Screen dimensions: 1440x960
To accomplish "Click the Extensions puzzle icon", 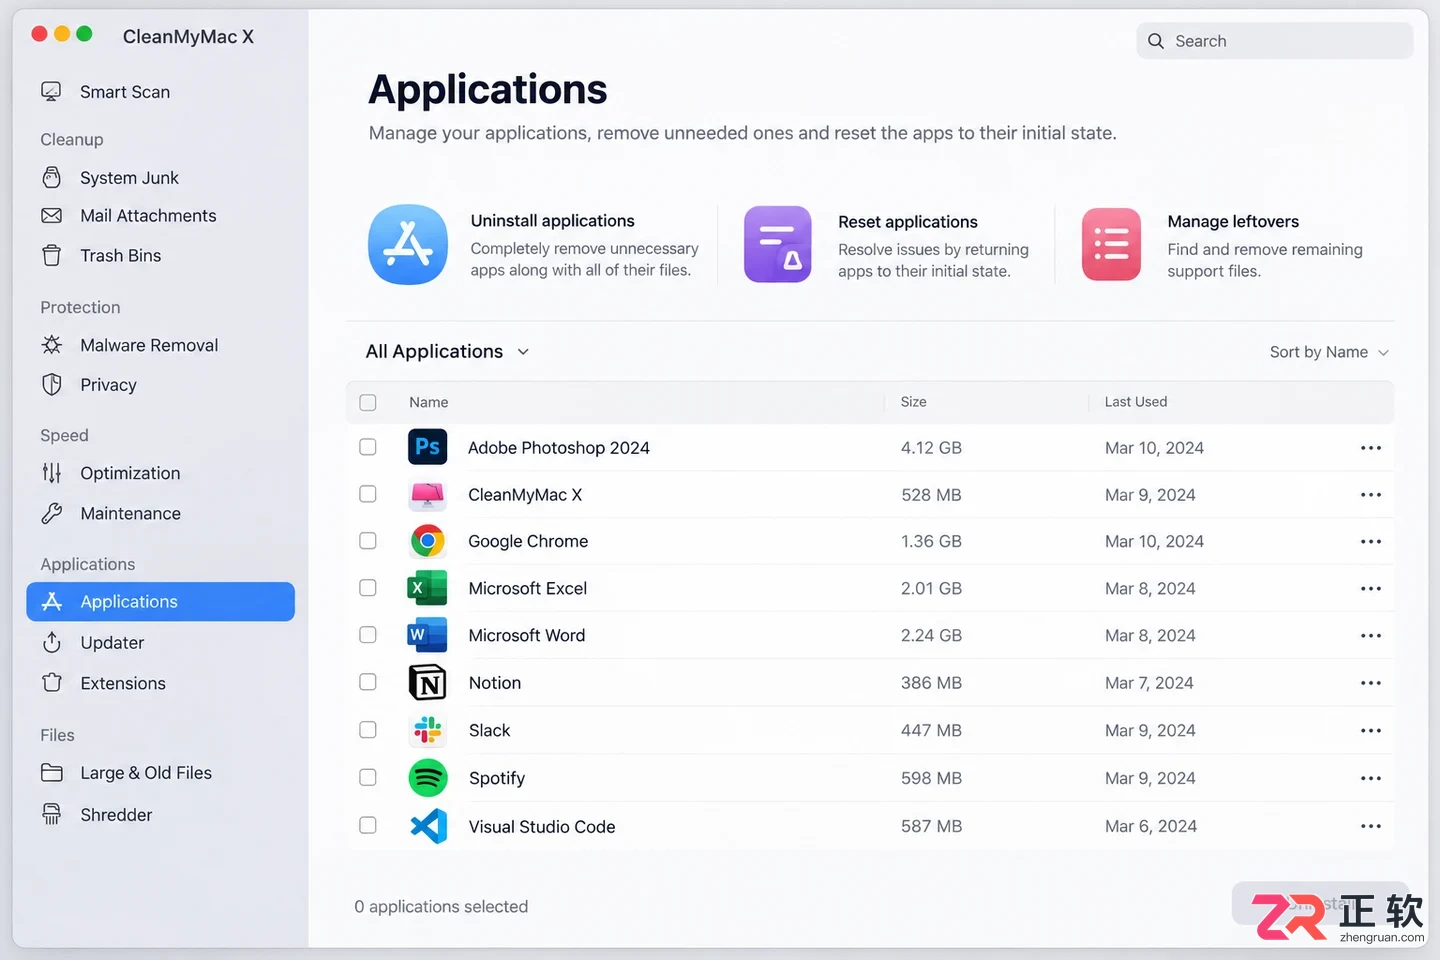I will tap(51, 683).
